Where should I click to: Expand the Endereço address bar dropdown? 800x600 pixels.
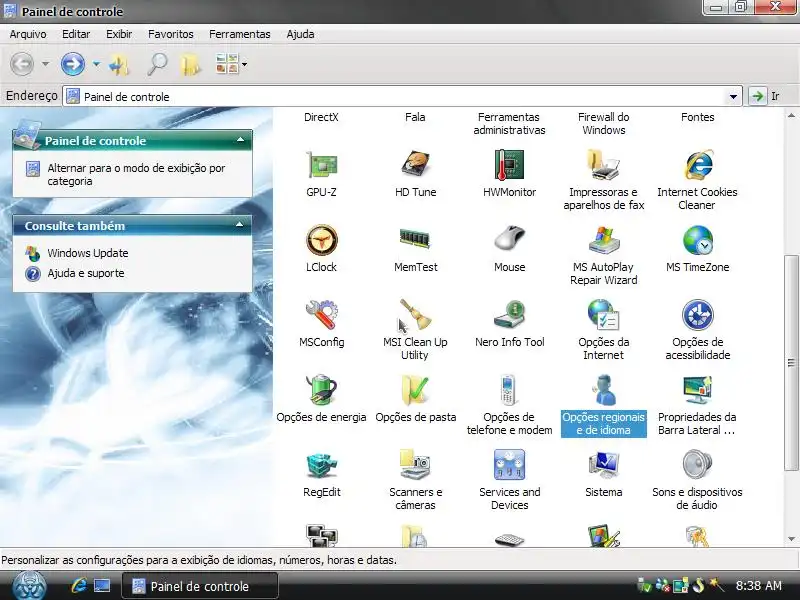tap(733, 96)
